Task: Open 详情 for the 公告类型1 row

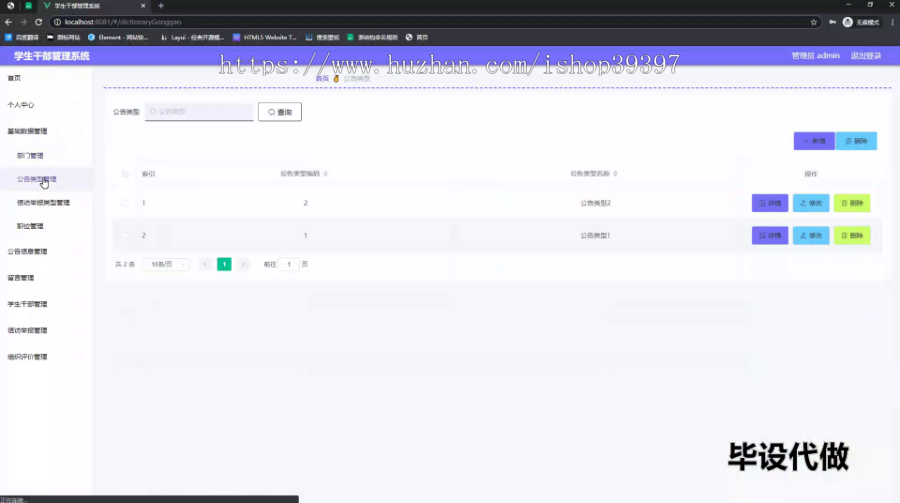Action: point(770,235)
